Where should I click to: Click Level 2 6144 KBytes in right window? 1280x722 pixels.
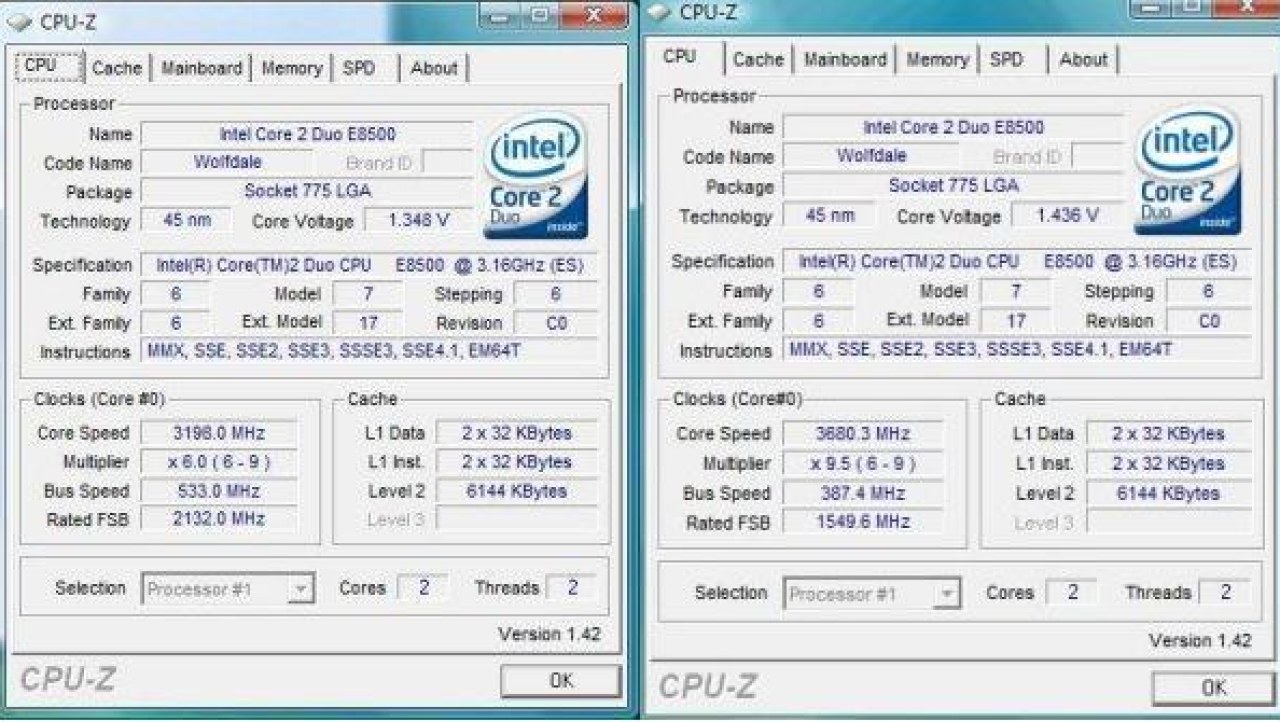tap(1168, 493)
